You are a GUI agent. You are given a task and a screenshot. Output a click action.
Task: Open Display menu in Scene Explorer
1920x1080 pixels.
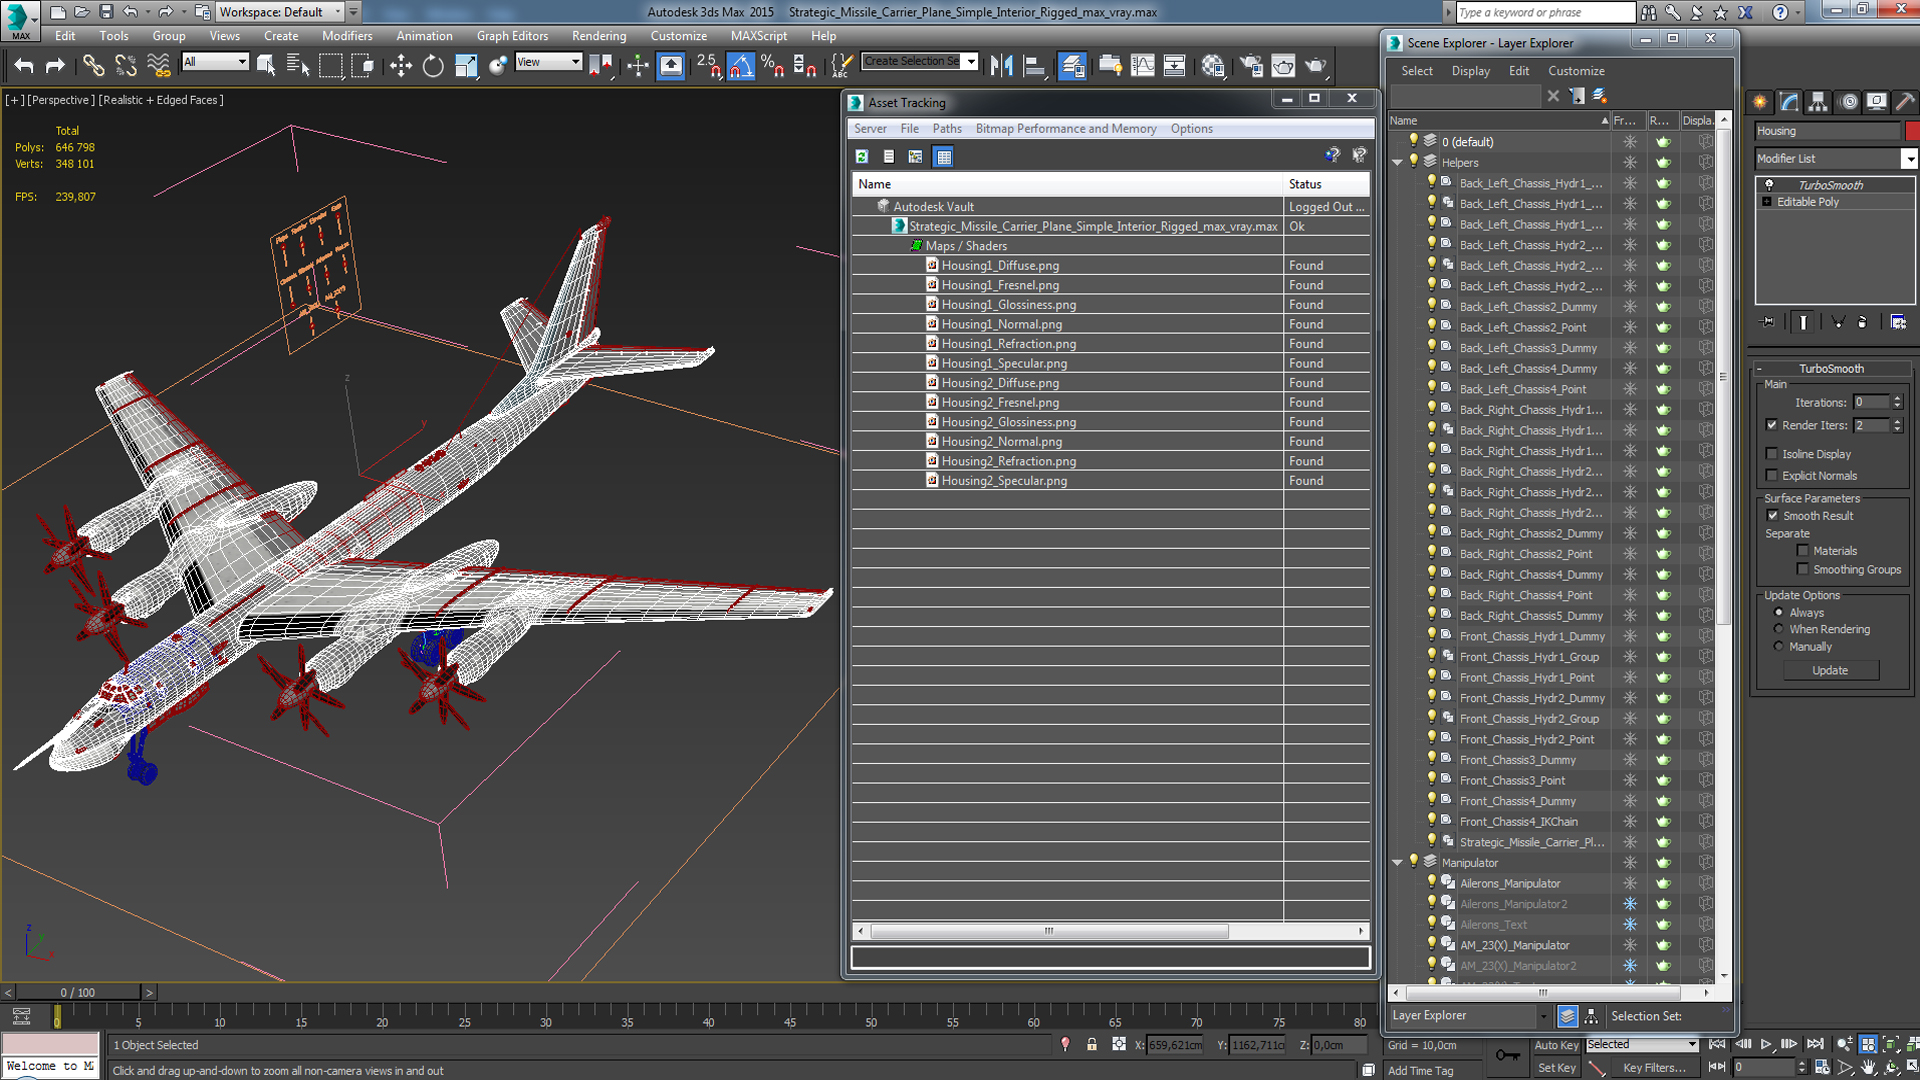pos(1470,71)
